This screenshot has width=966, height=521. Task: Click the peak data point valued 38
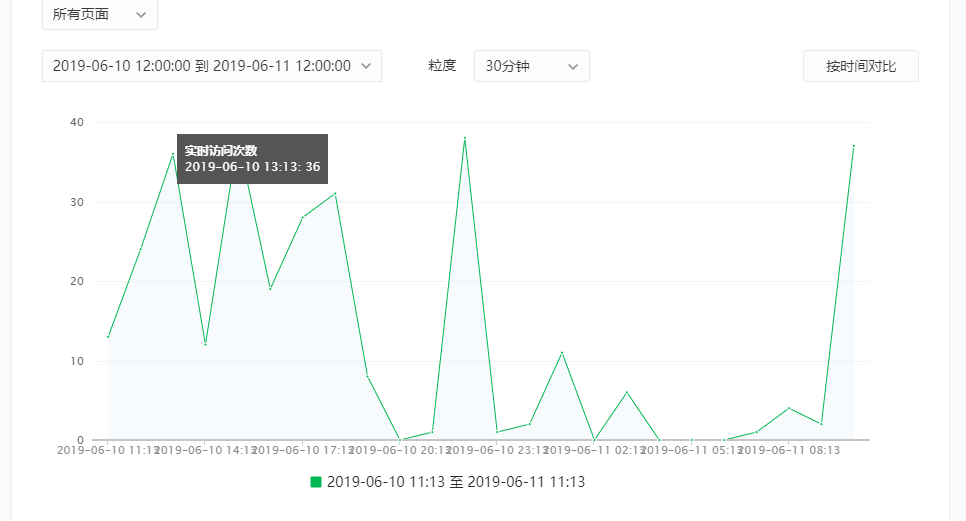[465, 138]
